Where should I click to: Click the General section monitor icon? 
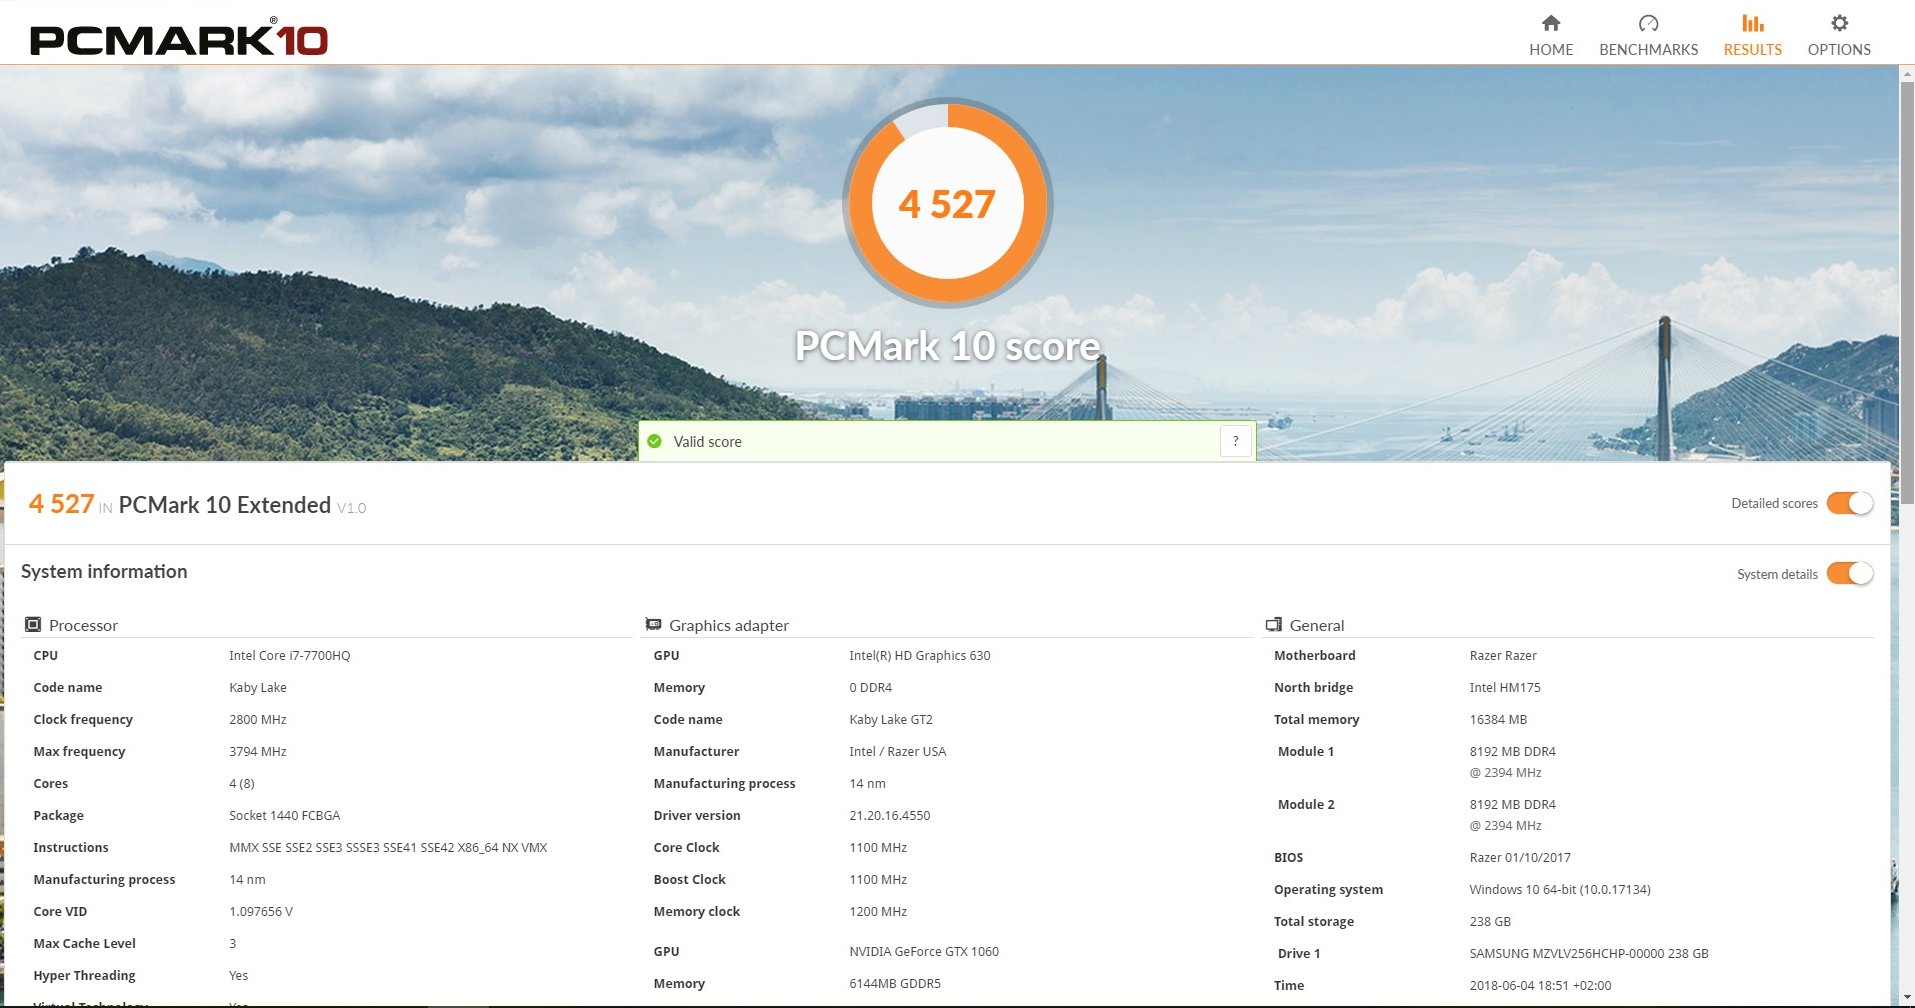pyautogui.click(x=1274, y=624)
